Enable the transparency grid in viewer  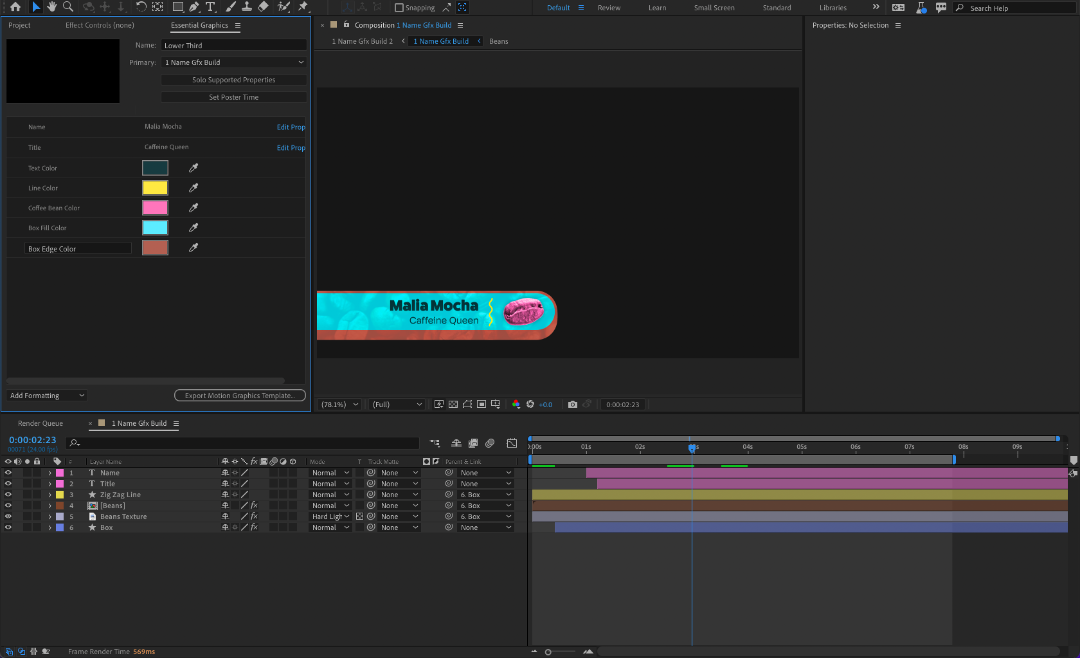tap(453, 404)
